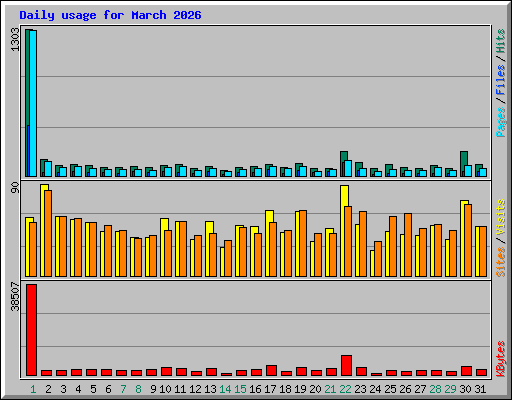Screen dimensions: 512x400
Task: Click the green hits bar for day 30
Action: point(464,158)
